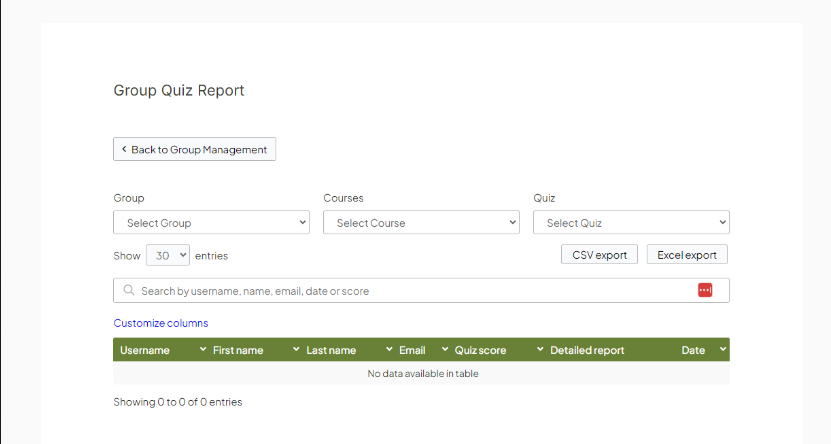Viewport: 831px width, 444px height.
Task: Click the sort arrow for Date column
Action: pos(722,350)
